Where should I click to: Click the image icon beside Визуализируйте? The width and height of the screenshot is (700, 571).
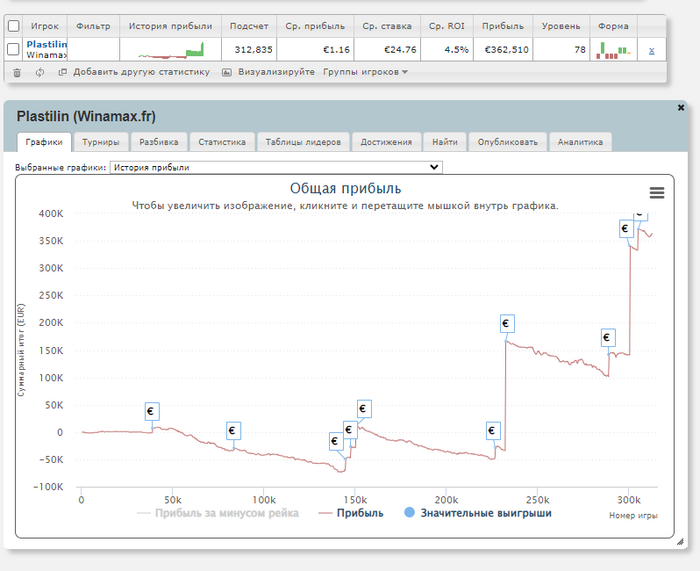click(x=227, y=72)
